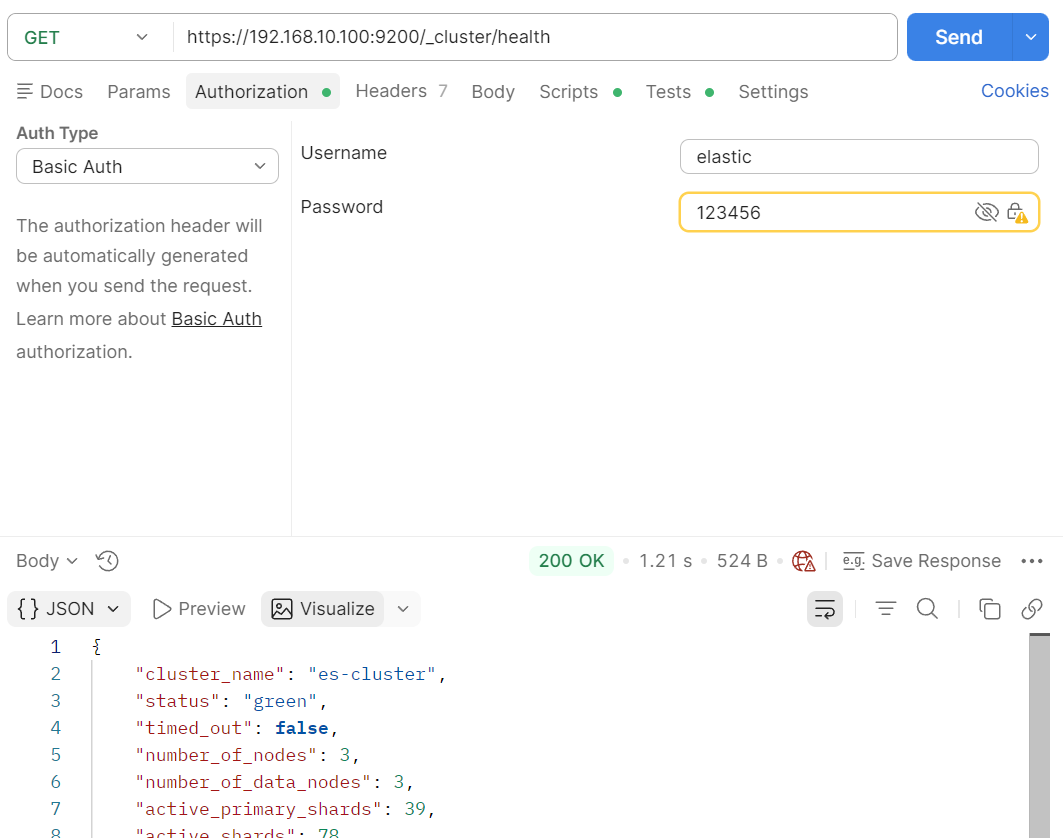1063x838 pixels.
Task: Toggle password visibility eye icon
Action: click(x=986, y=212)
